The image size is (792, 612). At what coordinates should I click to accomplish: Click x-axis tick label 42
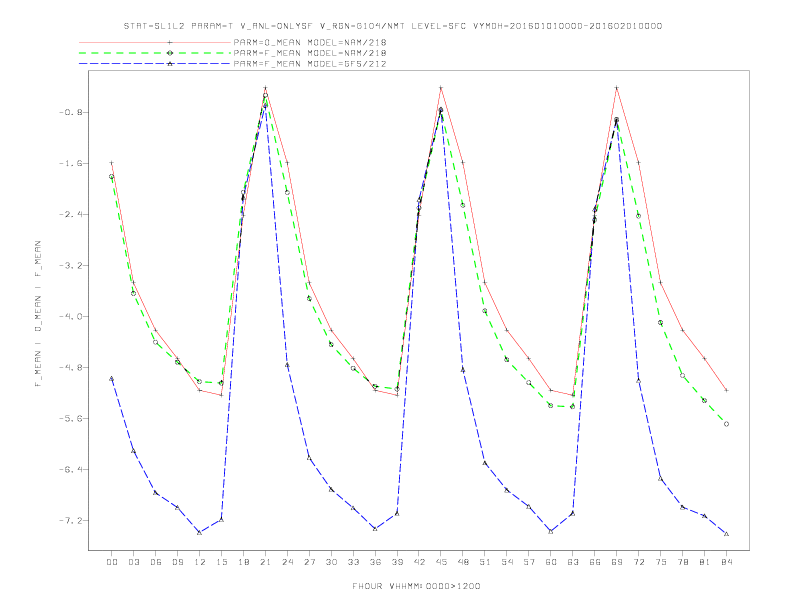tap(419, 562)
